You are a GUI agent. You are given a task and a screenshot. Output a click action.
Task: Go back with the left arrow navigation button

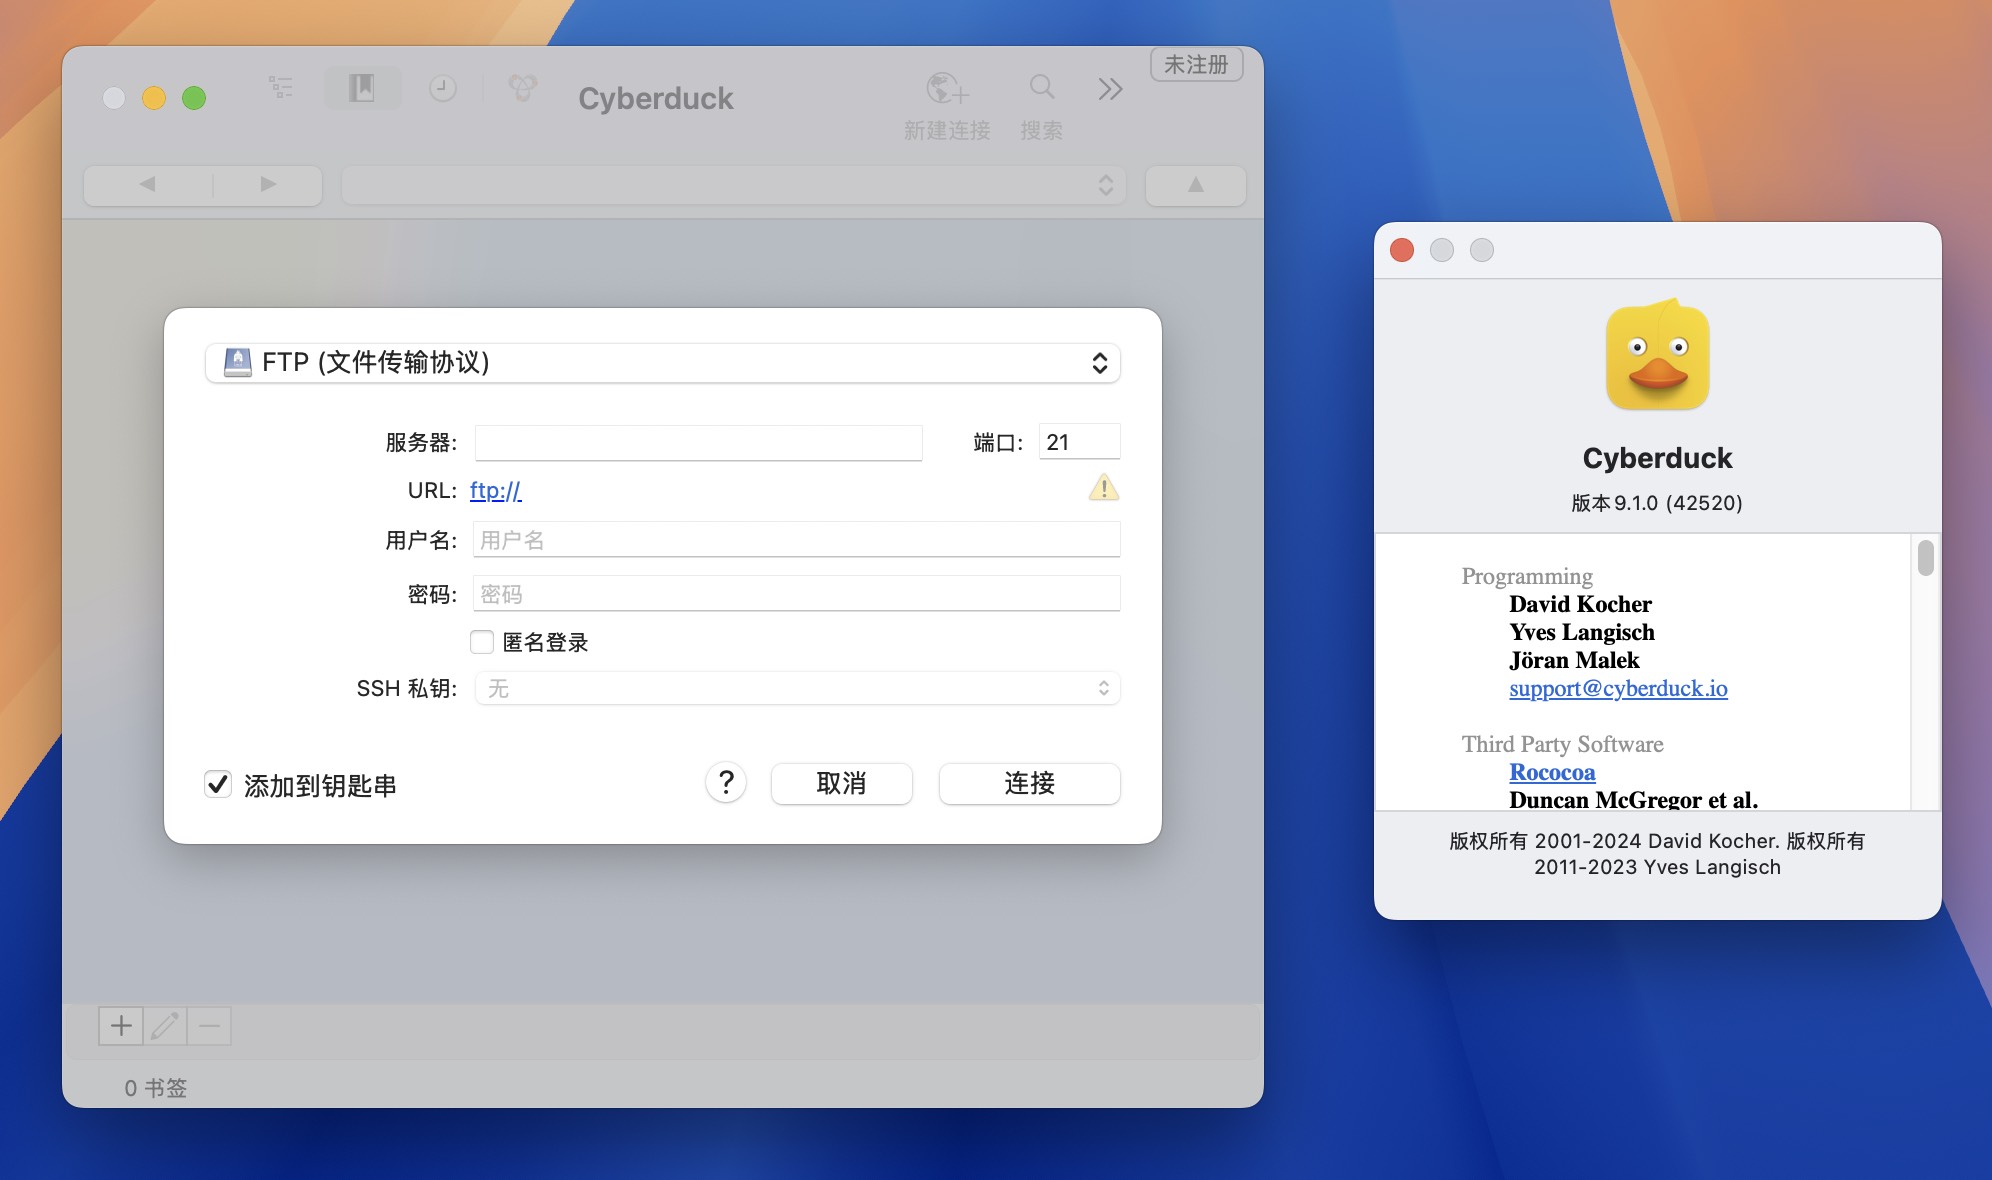[147, 185]
